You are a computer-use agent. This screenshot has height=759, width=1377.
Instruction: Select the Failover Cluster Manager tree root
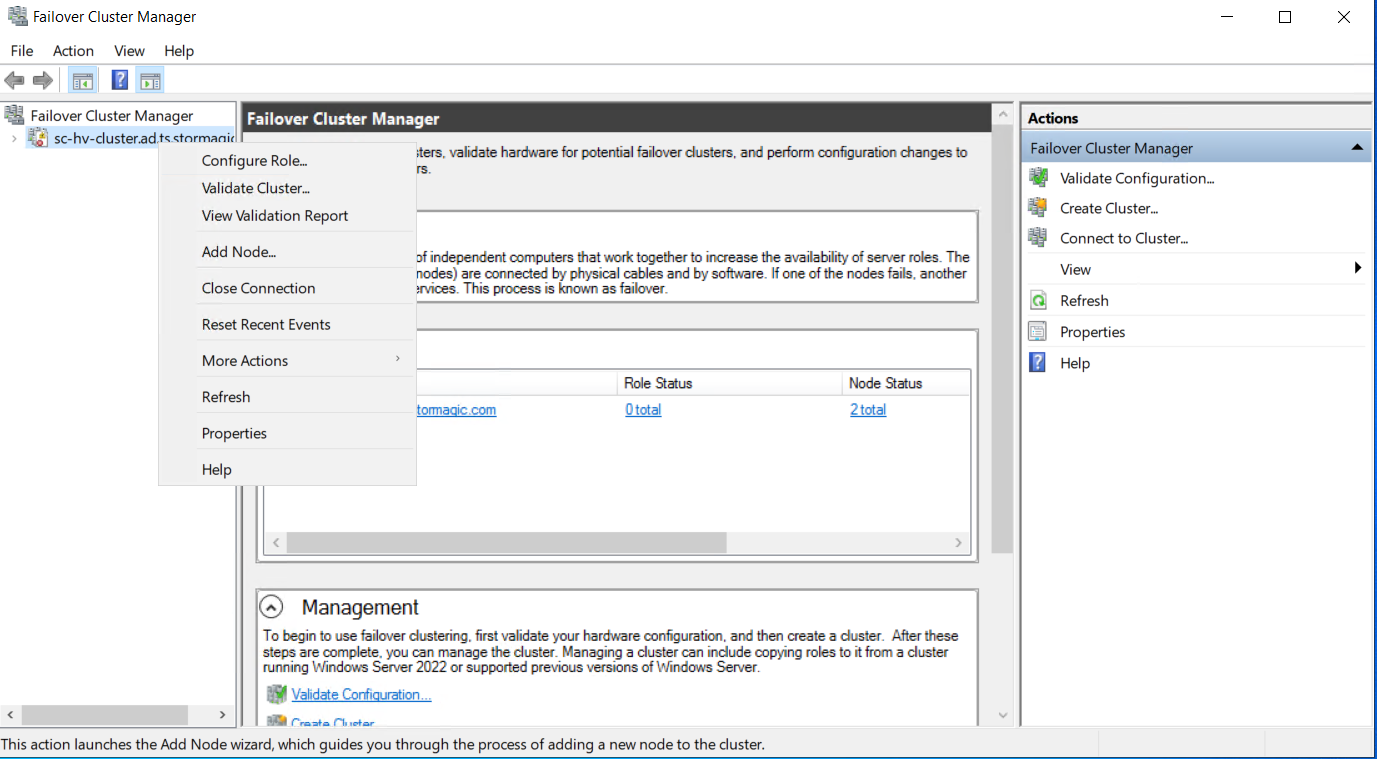pos(111,115)
